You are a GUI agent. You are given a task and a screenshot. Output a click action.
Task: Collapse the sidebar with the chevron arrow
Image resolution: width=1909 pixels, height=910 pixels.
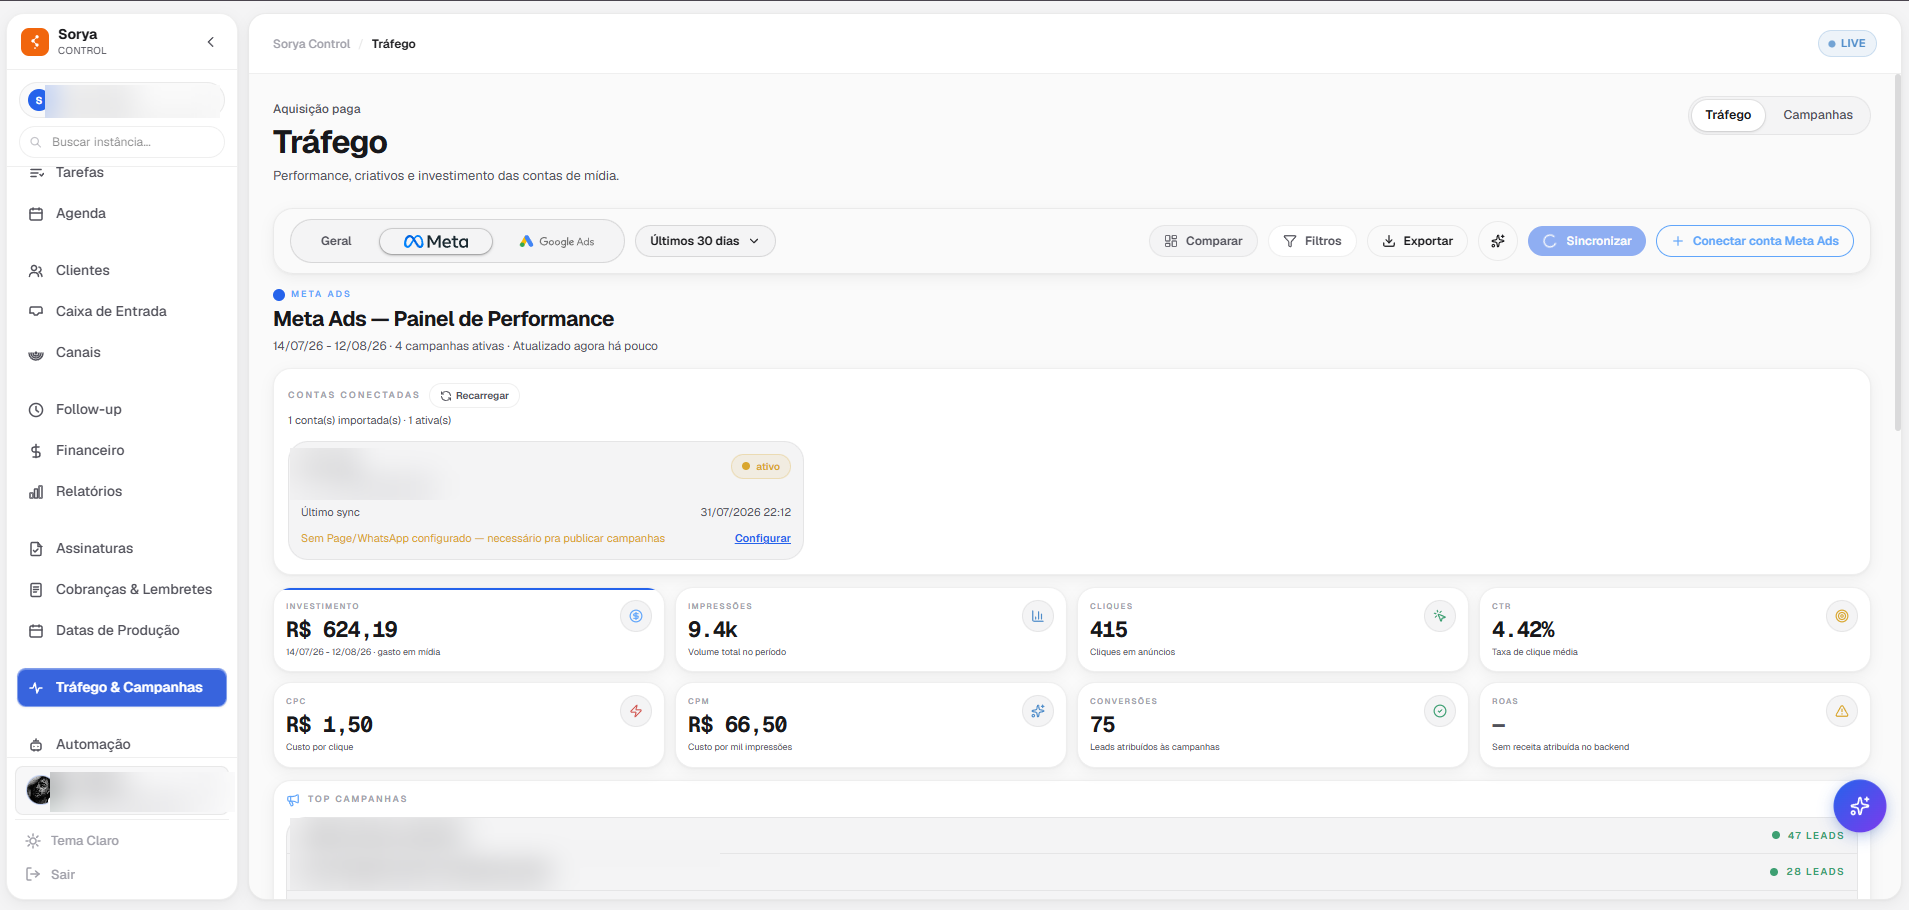pos(211,42)
